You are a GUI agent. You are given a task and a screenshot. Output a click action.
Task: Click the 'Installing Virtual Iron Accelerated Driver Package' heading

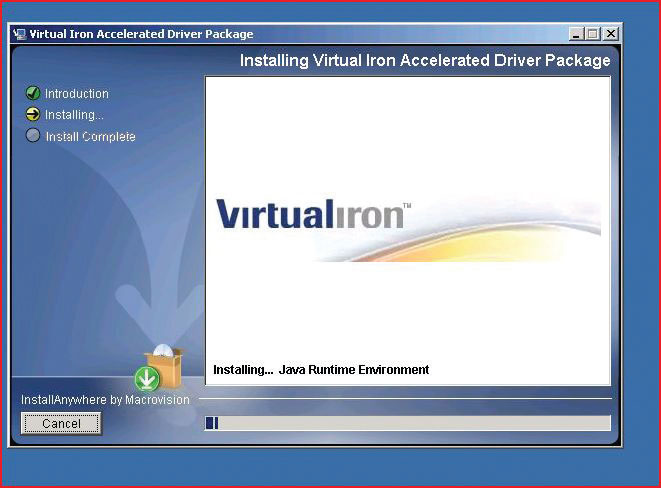[x=424, y=61]
